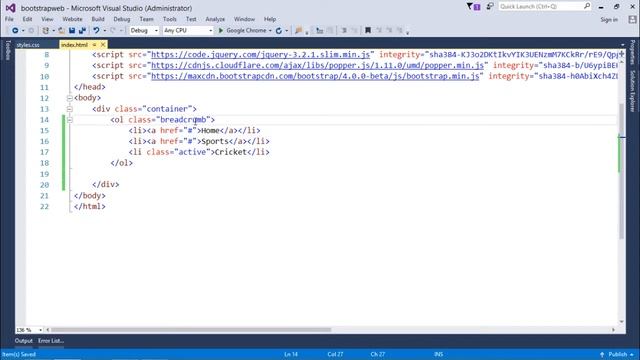Open the jquery slim script URL link
The height and width of the screenshot is (360, 640).
(x=260, y=55)
